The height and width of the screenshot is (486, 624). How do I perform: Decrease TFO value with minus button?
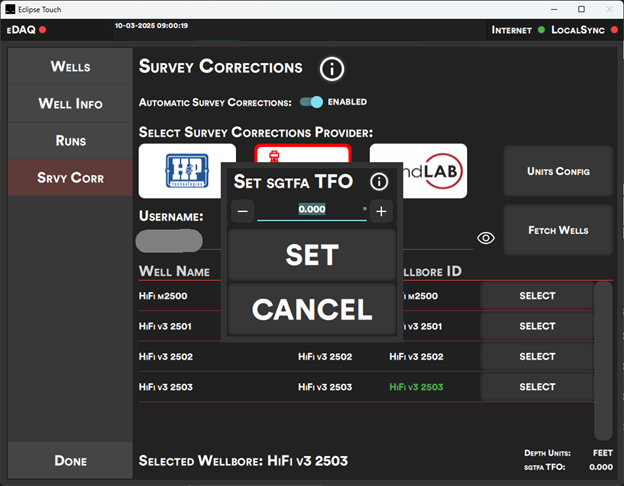[x=242, y=211]
